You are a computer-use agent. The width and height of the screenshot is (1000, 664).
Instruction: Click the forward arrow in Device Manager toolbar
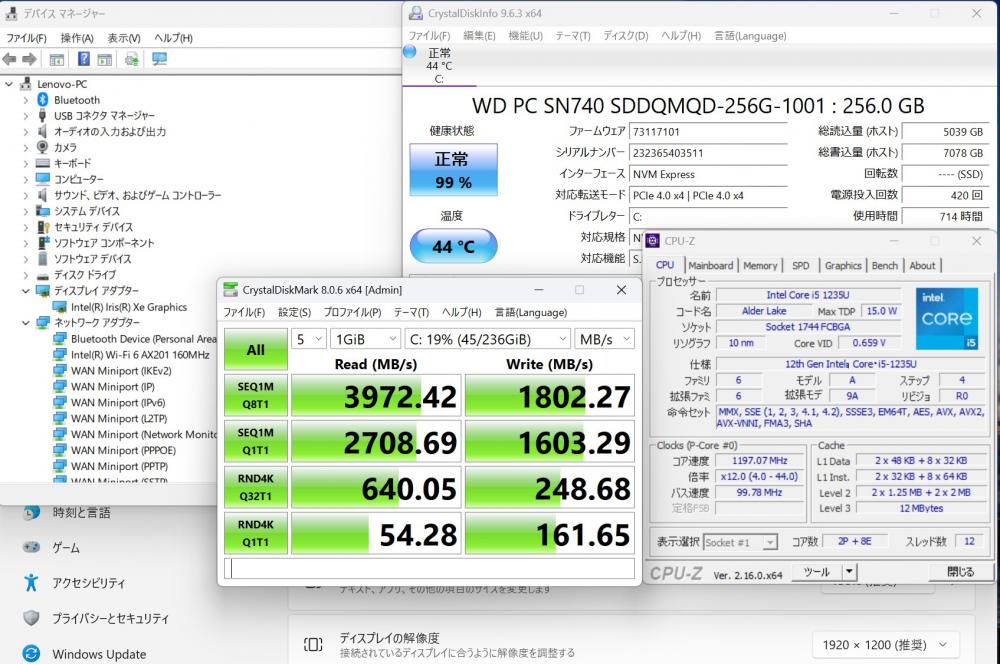point(29,59)
